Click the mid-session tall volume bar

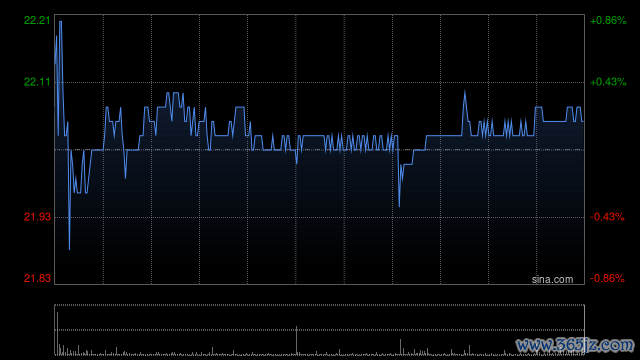[x=297, y=340]
